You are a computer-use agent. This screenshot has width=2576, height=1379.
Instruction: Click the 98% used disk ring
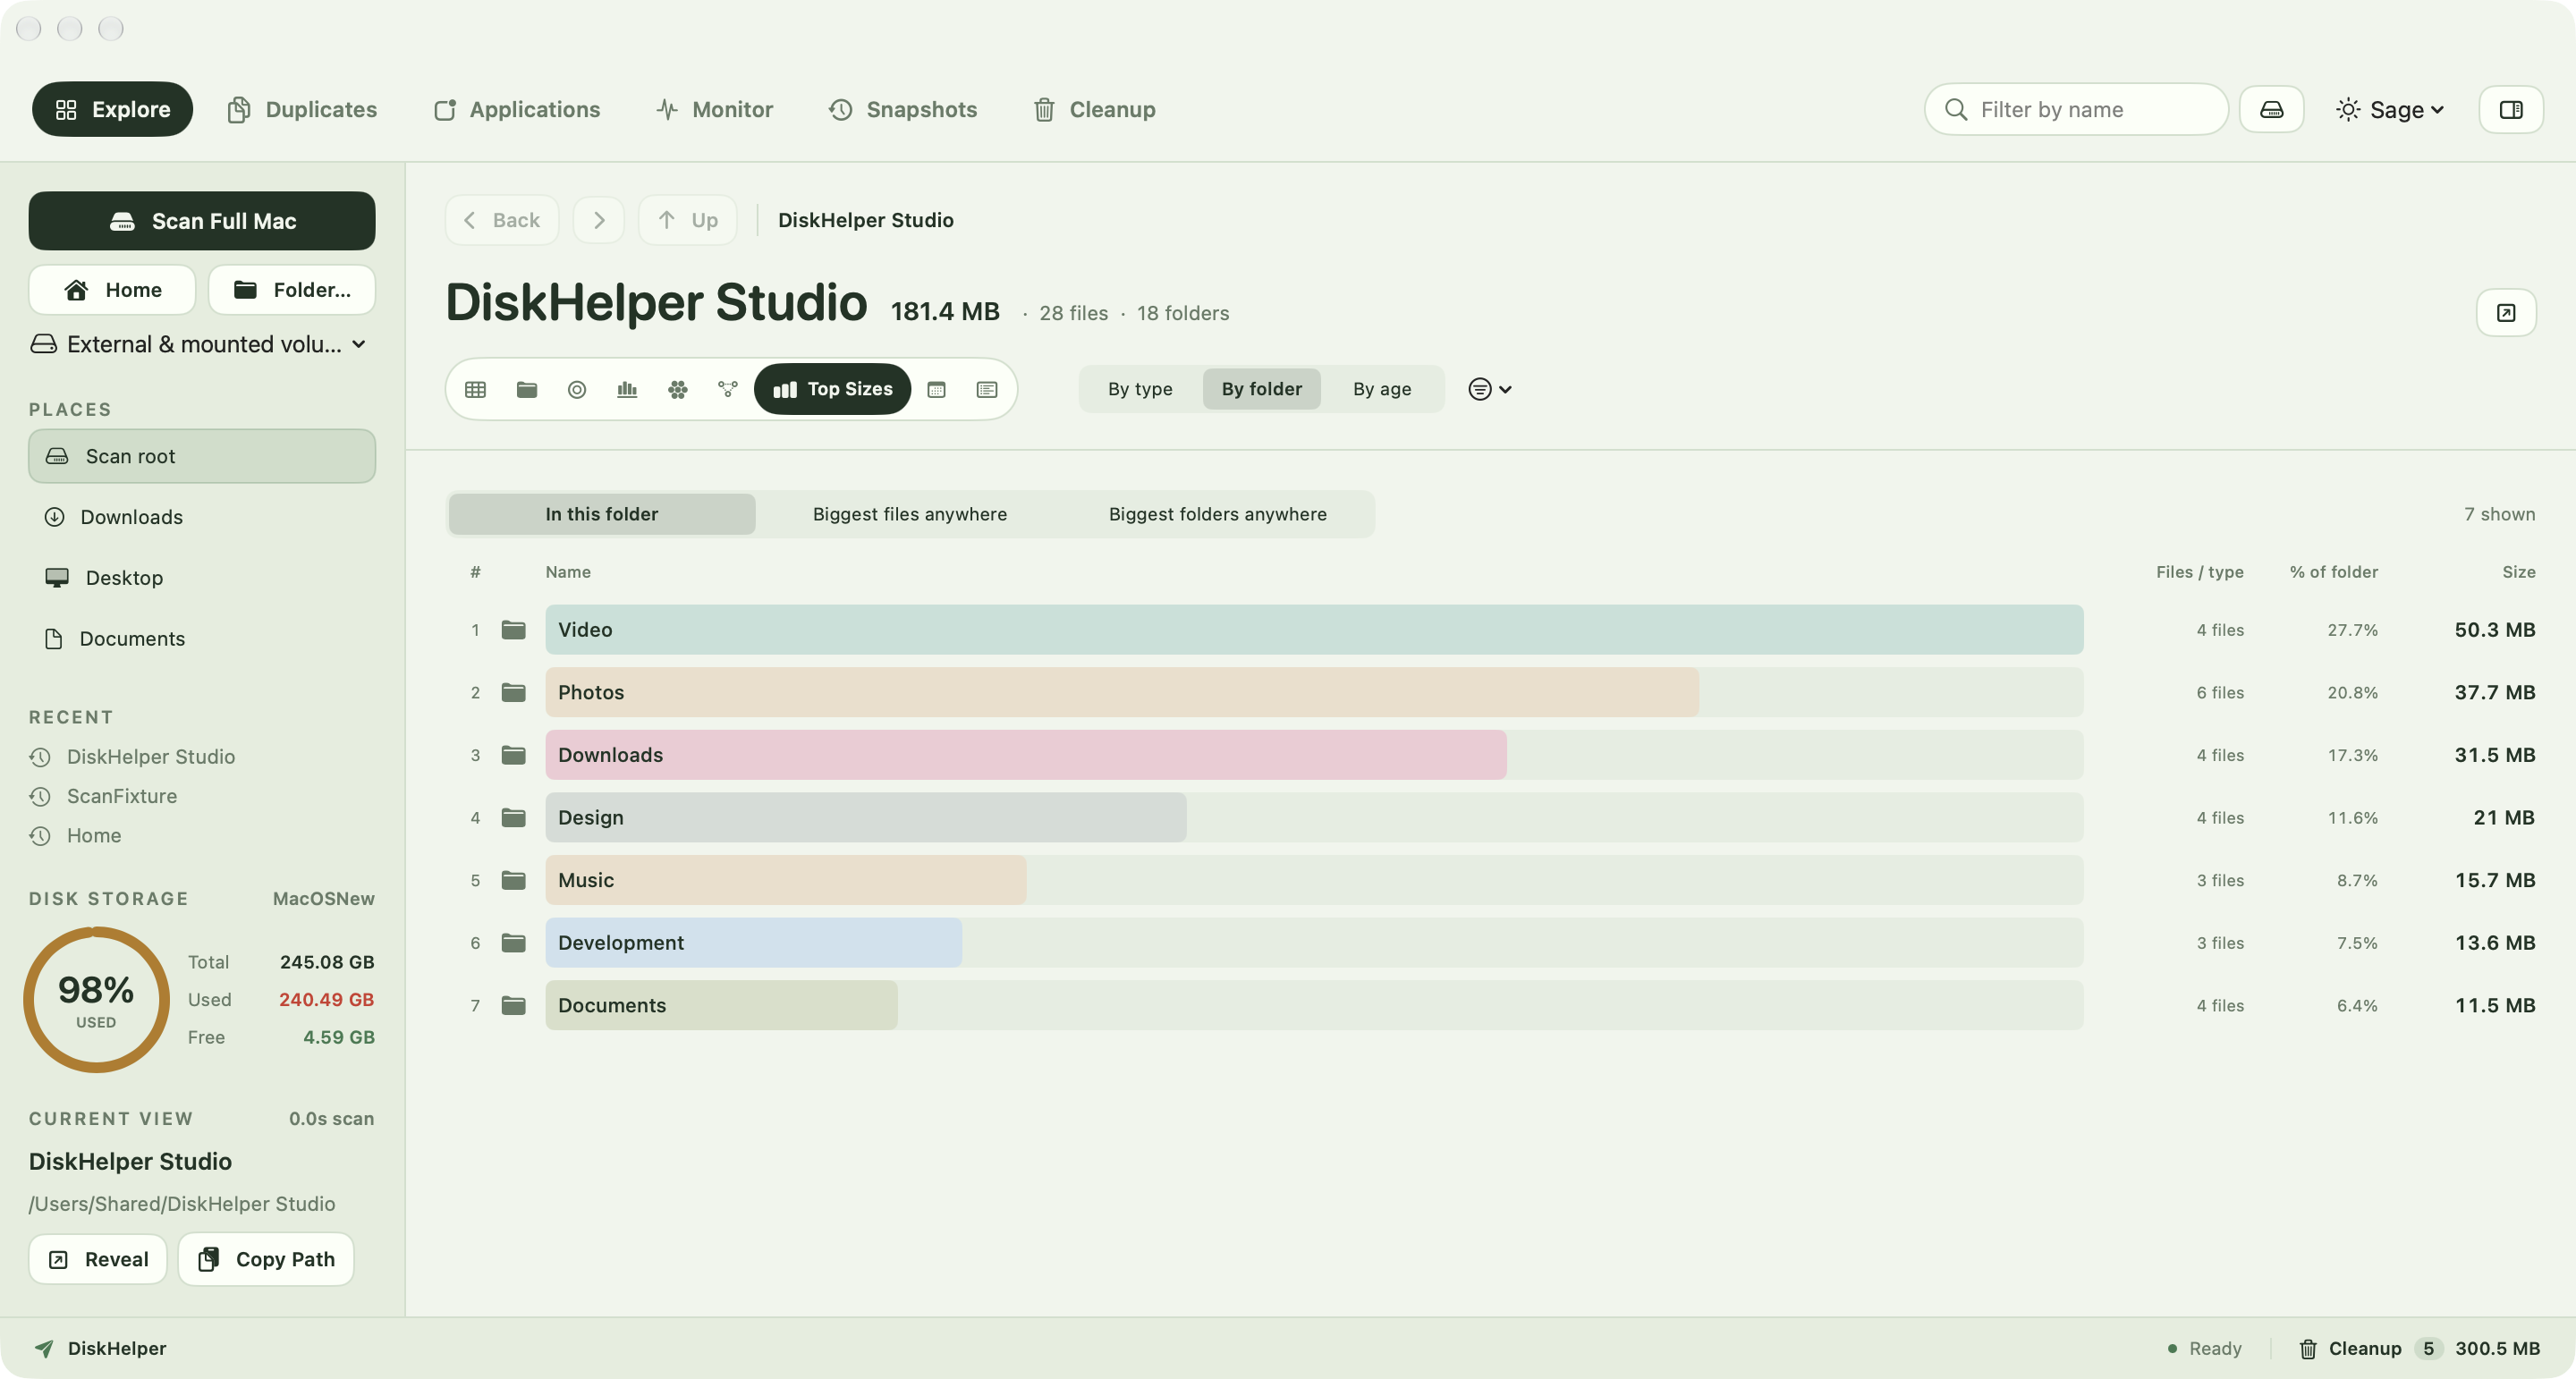coord(96,999)
